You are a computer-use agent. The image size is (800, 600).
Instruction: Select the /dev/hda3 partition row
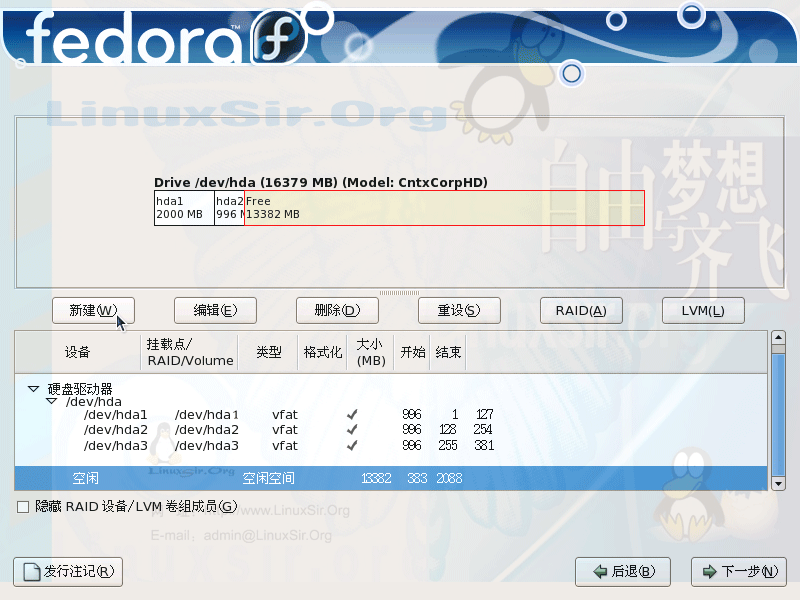[x=391, y=445]
